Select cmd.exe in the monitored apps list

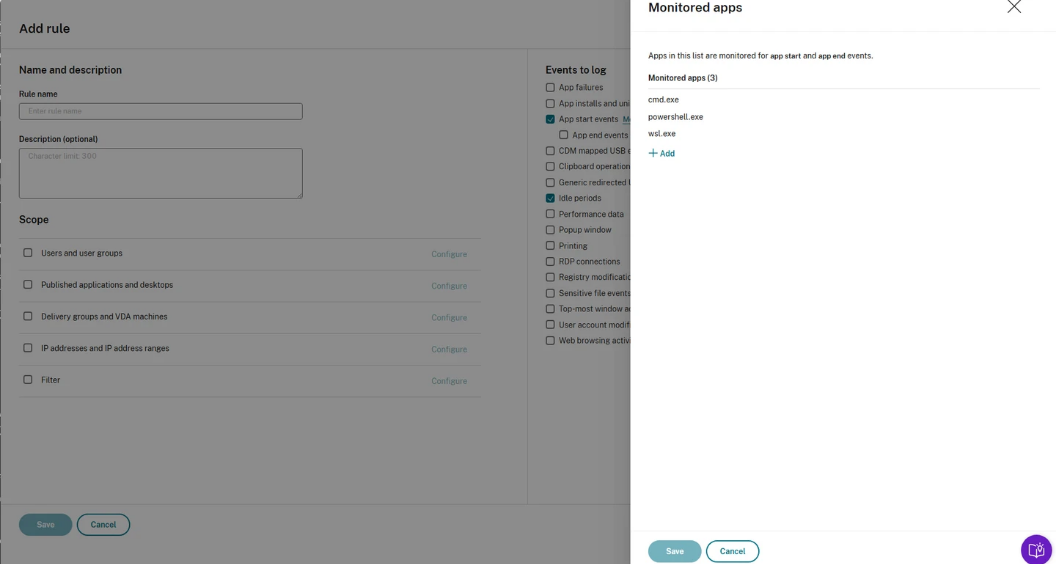pyautogui.click(x=663, y=99)
